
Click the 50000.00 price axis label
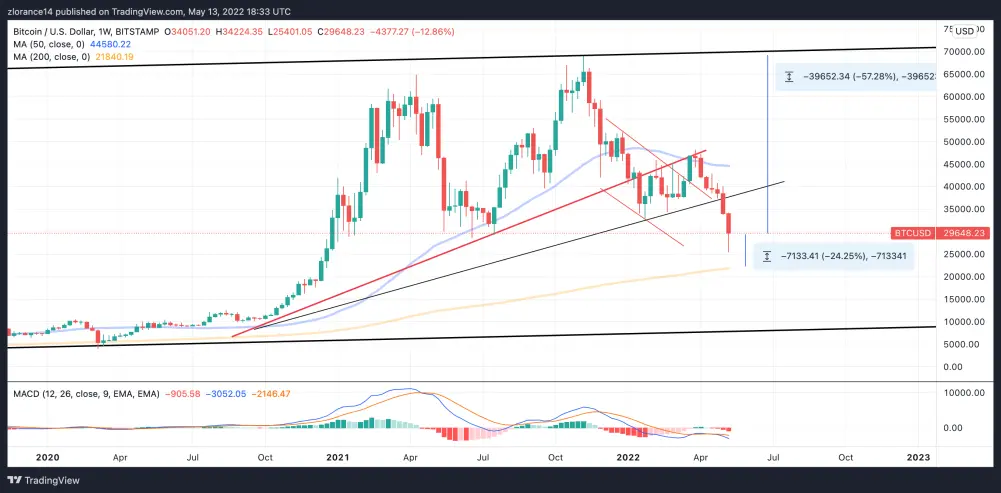tap(962, 142)
